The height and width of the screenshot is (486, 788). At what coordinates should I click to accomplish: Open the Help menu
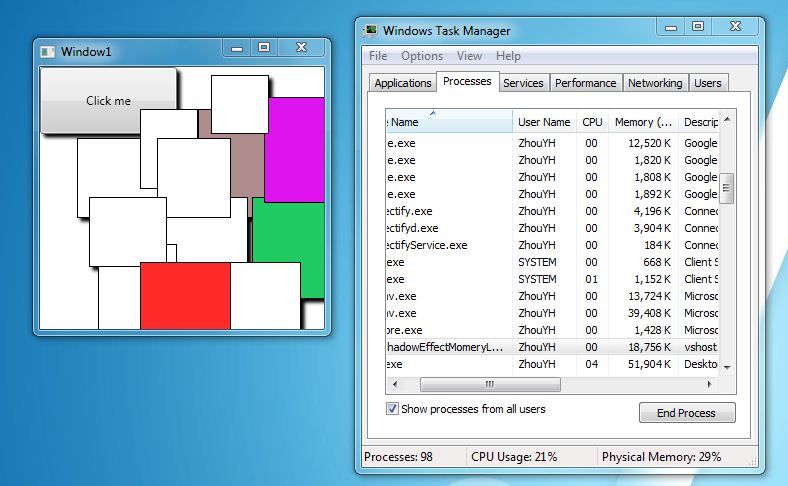pos(508,56)
